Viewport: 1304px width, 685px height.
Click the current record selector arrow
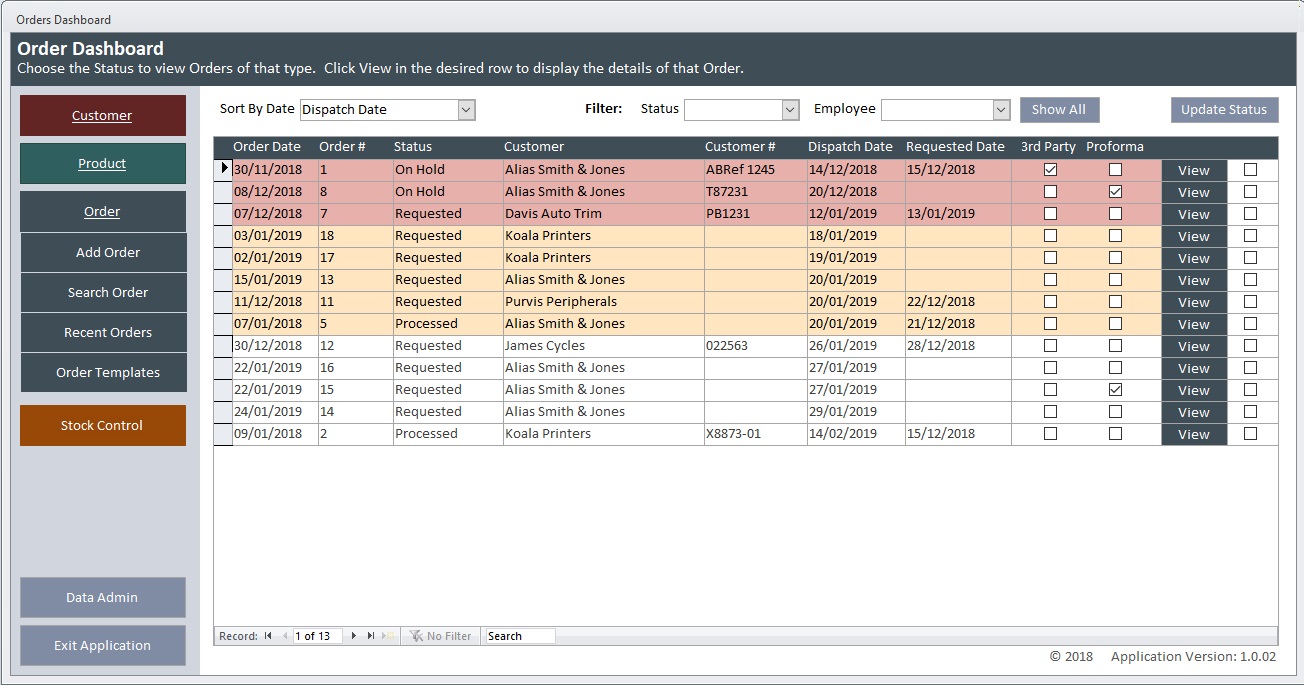pyautogui.click(x=224, y=169)
